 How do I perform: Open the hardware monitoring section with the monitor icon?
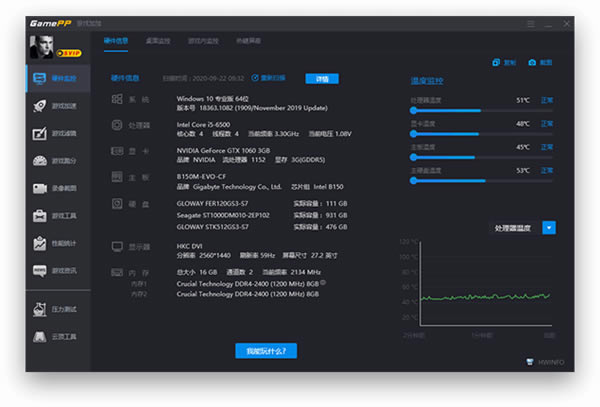click(39, 78)
